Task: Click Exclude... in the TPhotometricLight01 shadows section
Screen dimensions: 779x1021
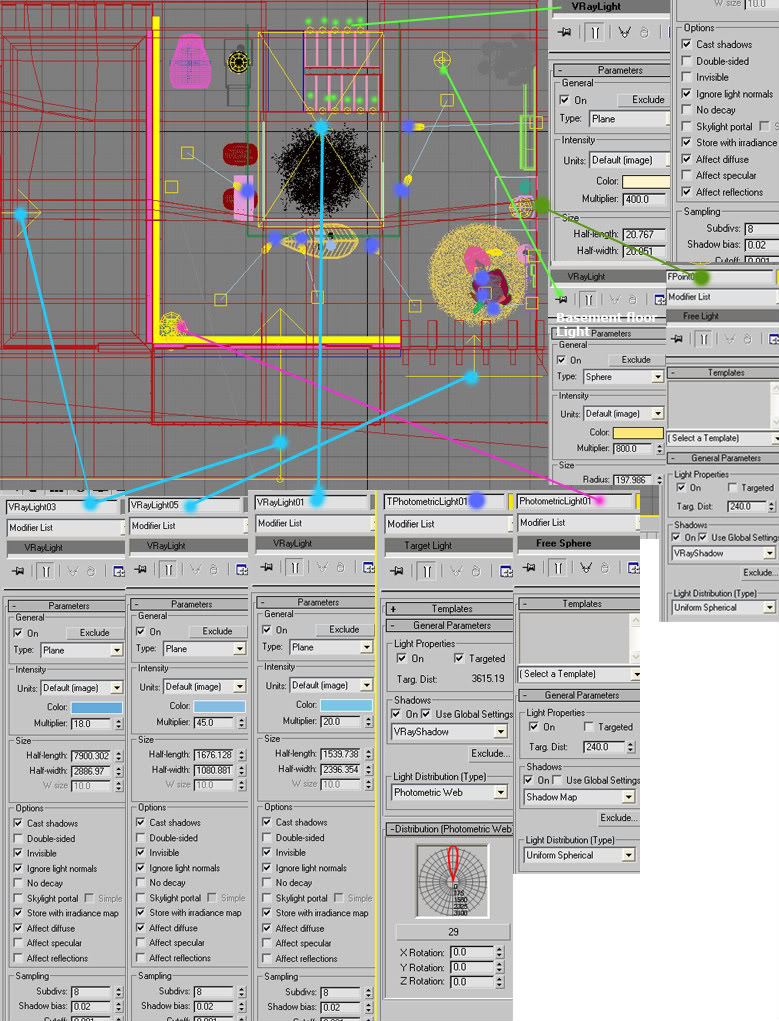Action: [490, 753]
